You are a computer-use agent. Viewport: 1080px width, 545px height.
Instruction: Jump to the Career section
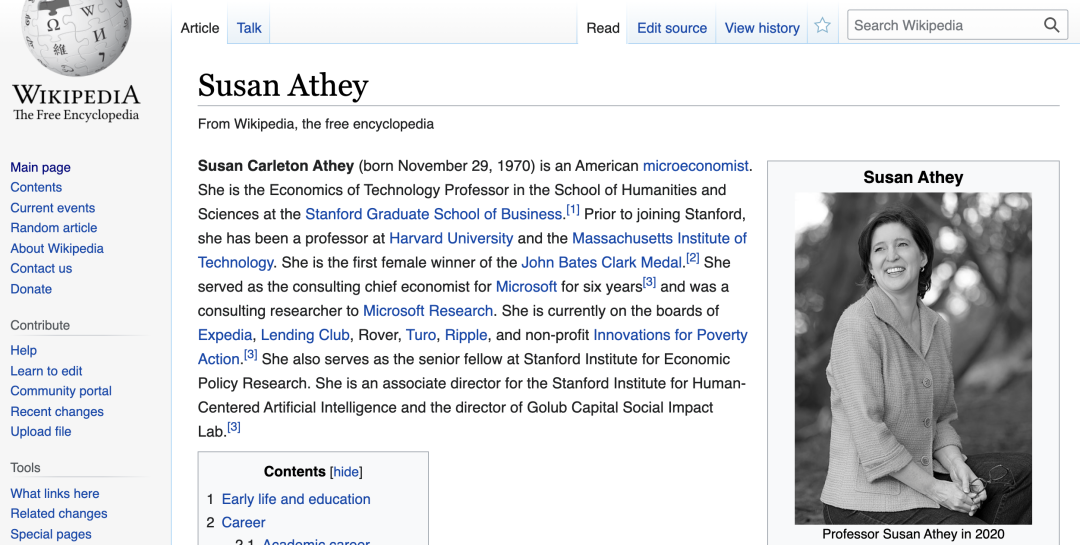click(243, 522)
